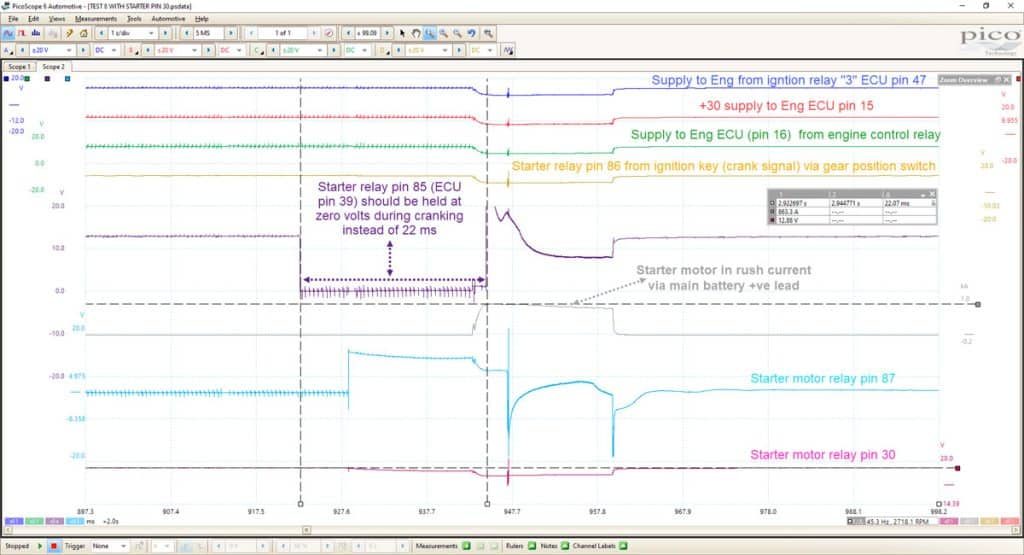The width and height of the screenshot is (1024, 555).
Task: Stop capture with red square button
Action: coord(54,546)
